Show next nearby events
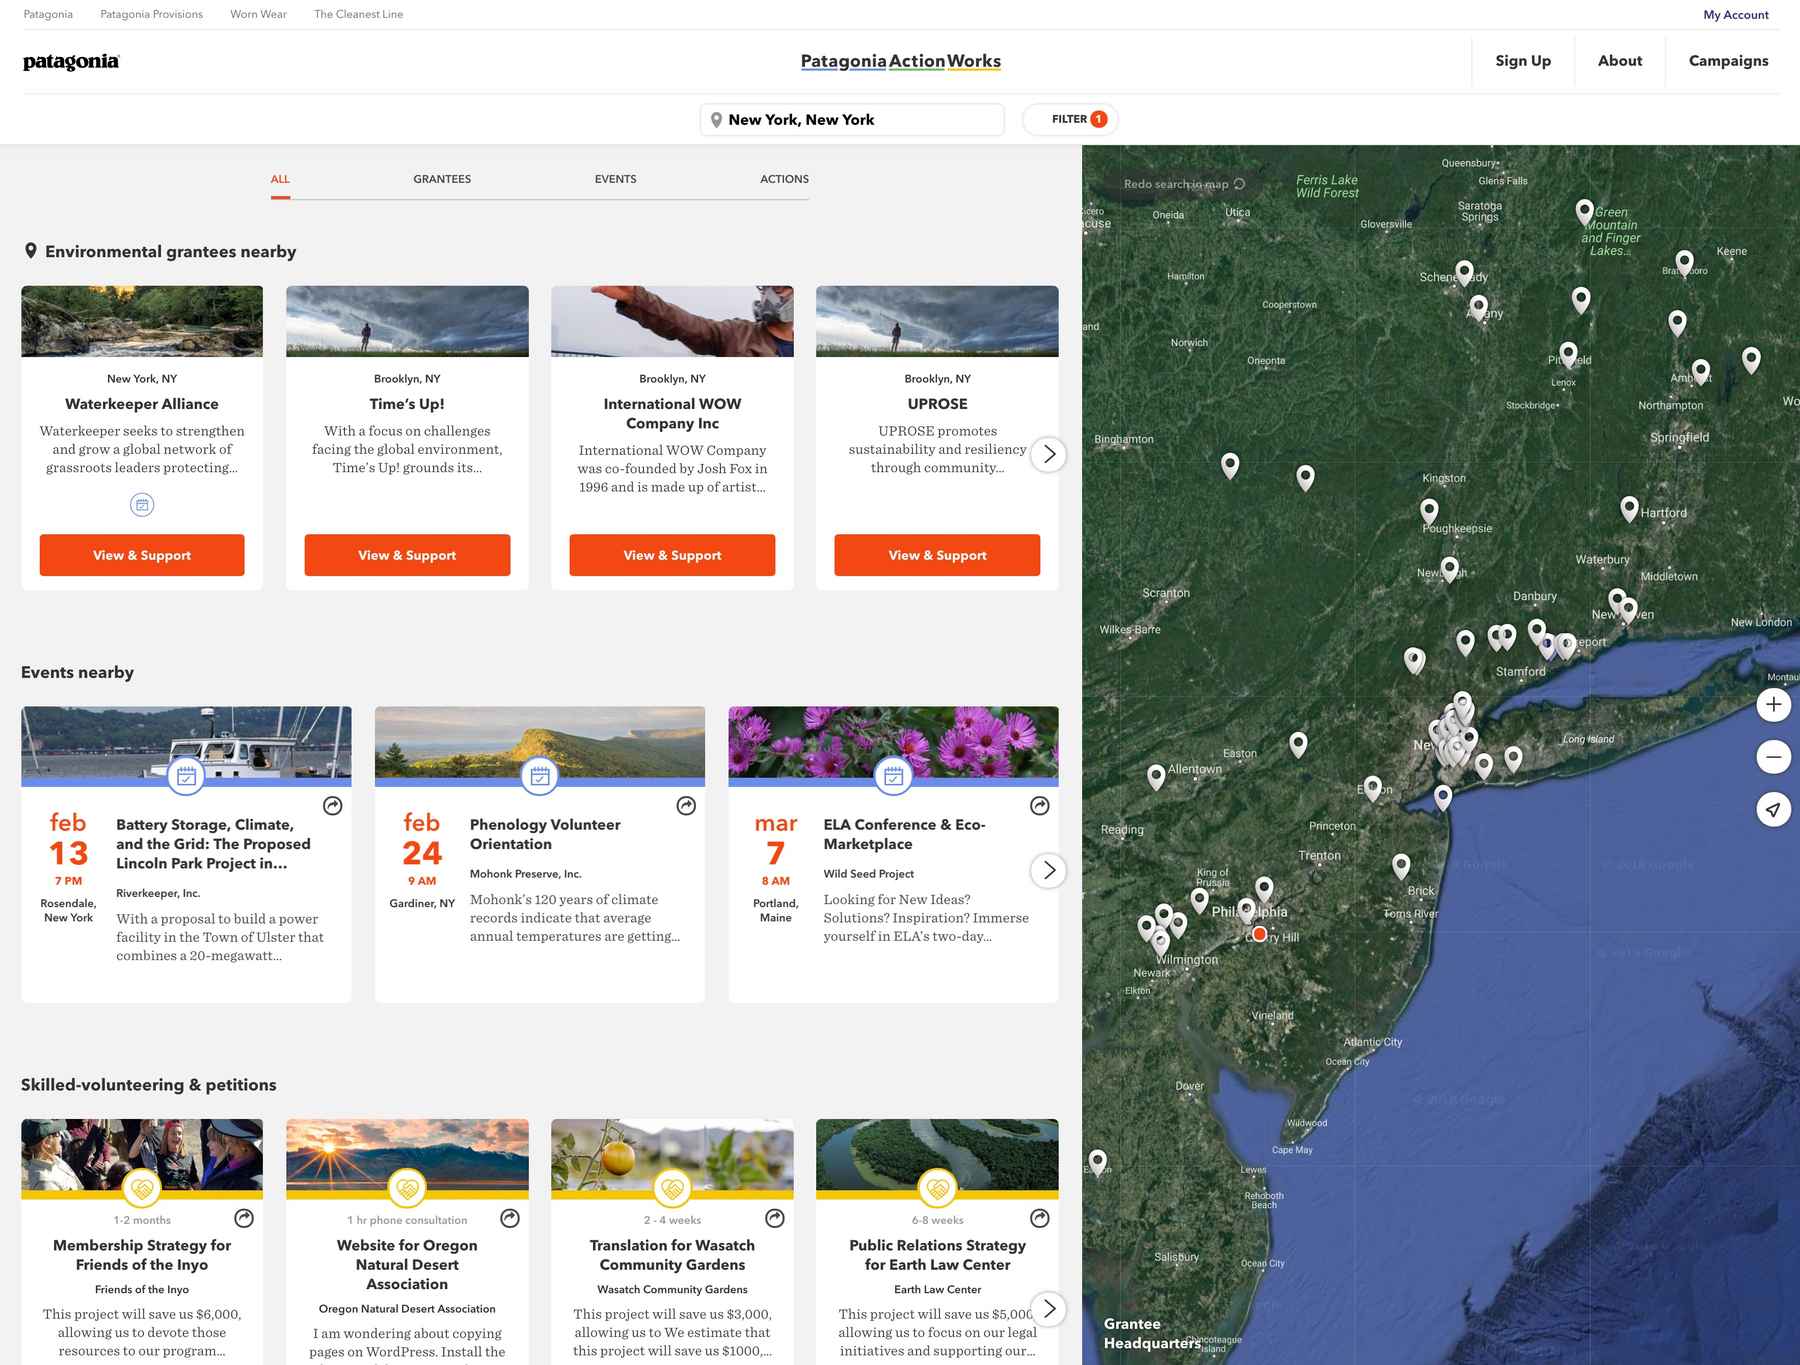 (x=1048, y=870)
